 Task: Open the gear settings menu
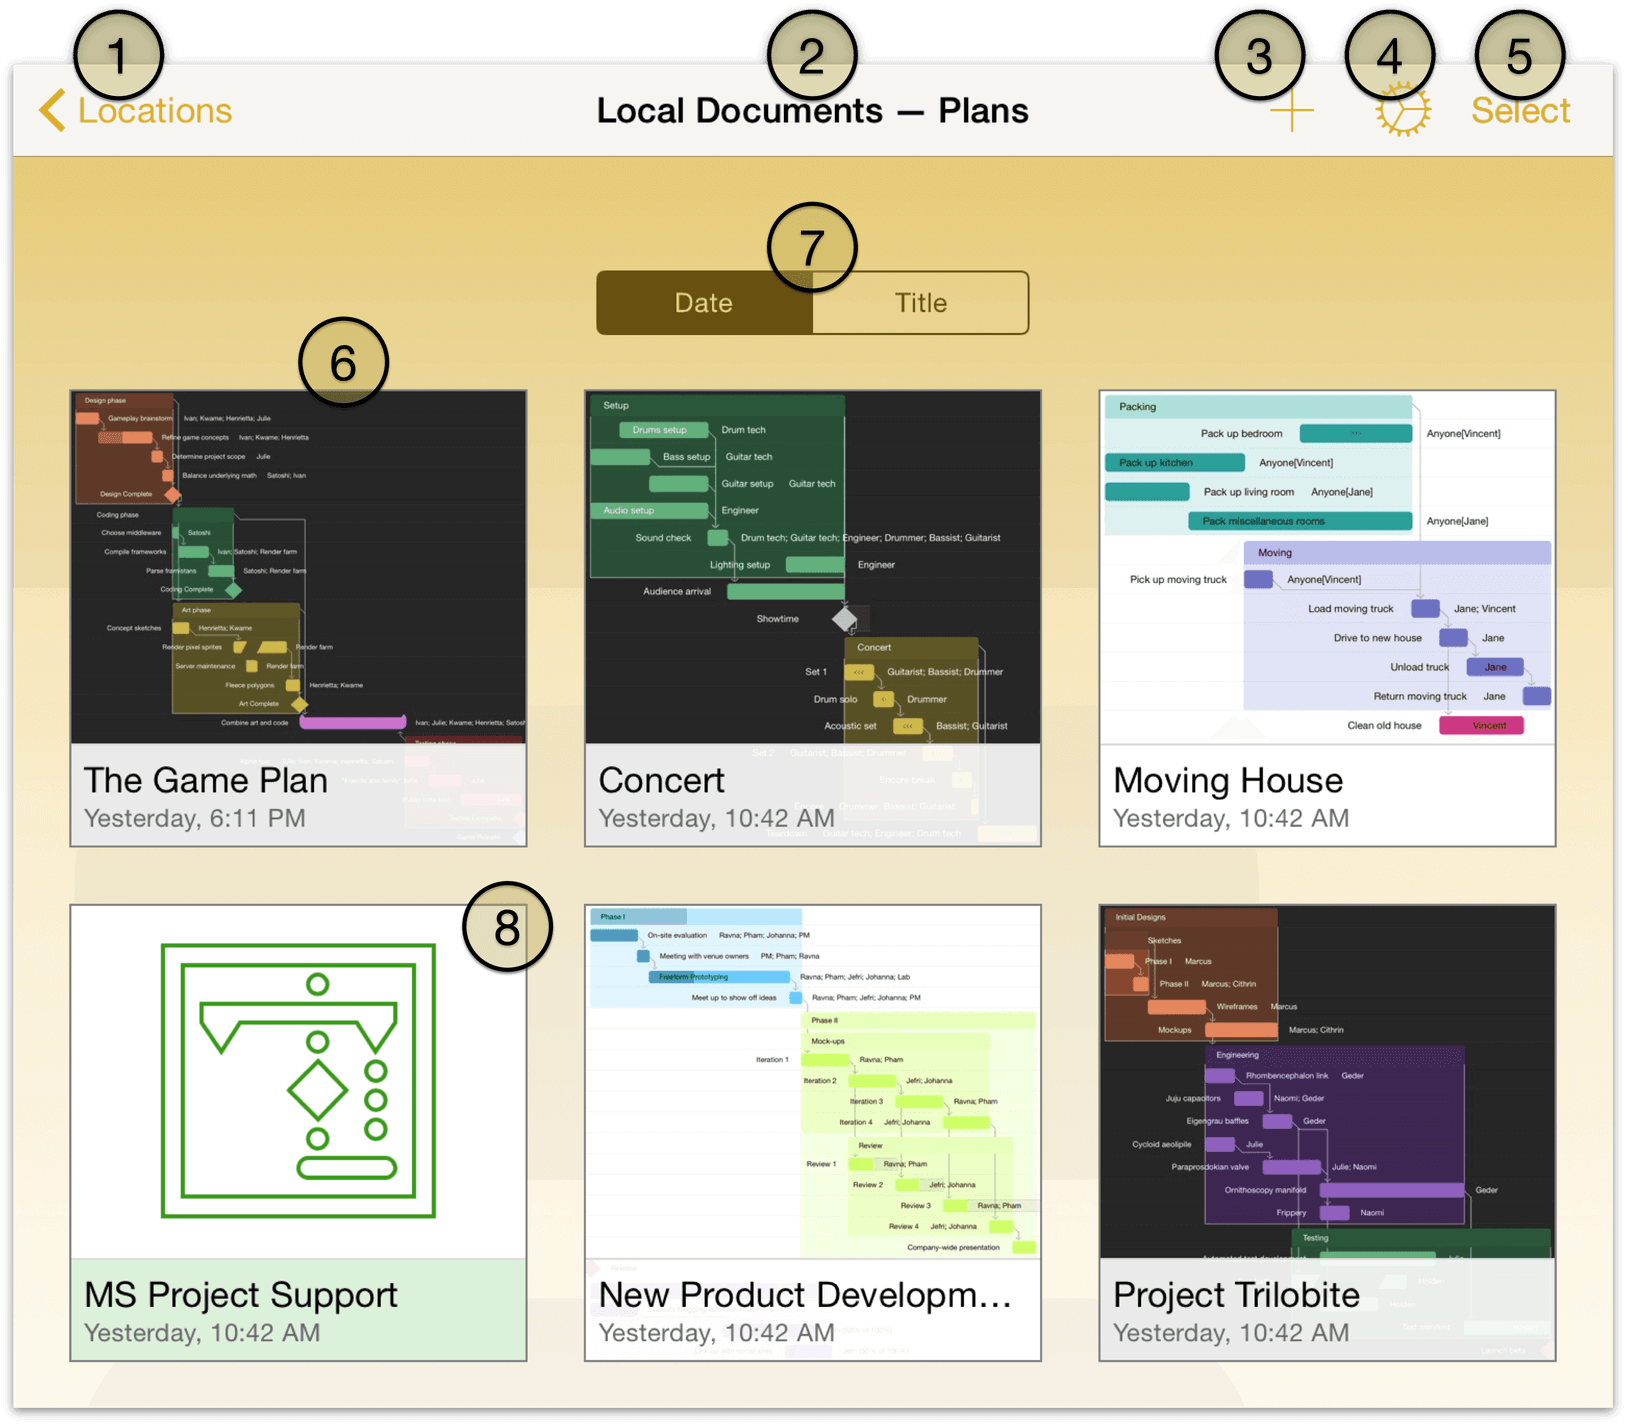coord(1403,110)
